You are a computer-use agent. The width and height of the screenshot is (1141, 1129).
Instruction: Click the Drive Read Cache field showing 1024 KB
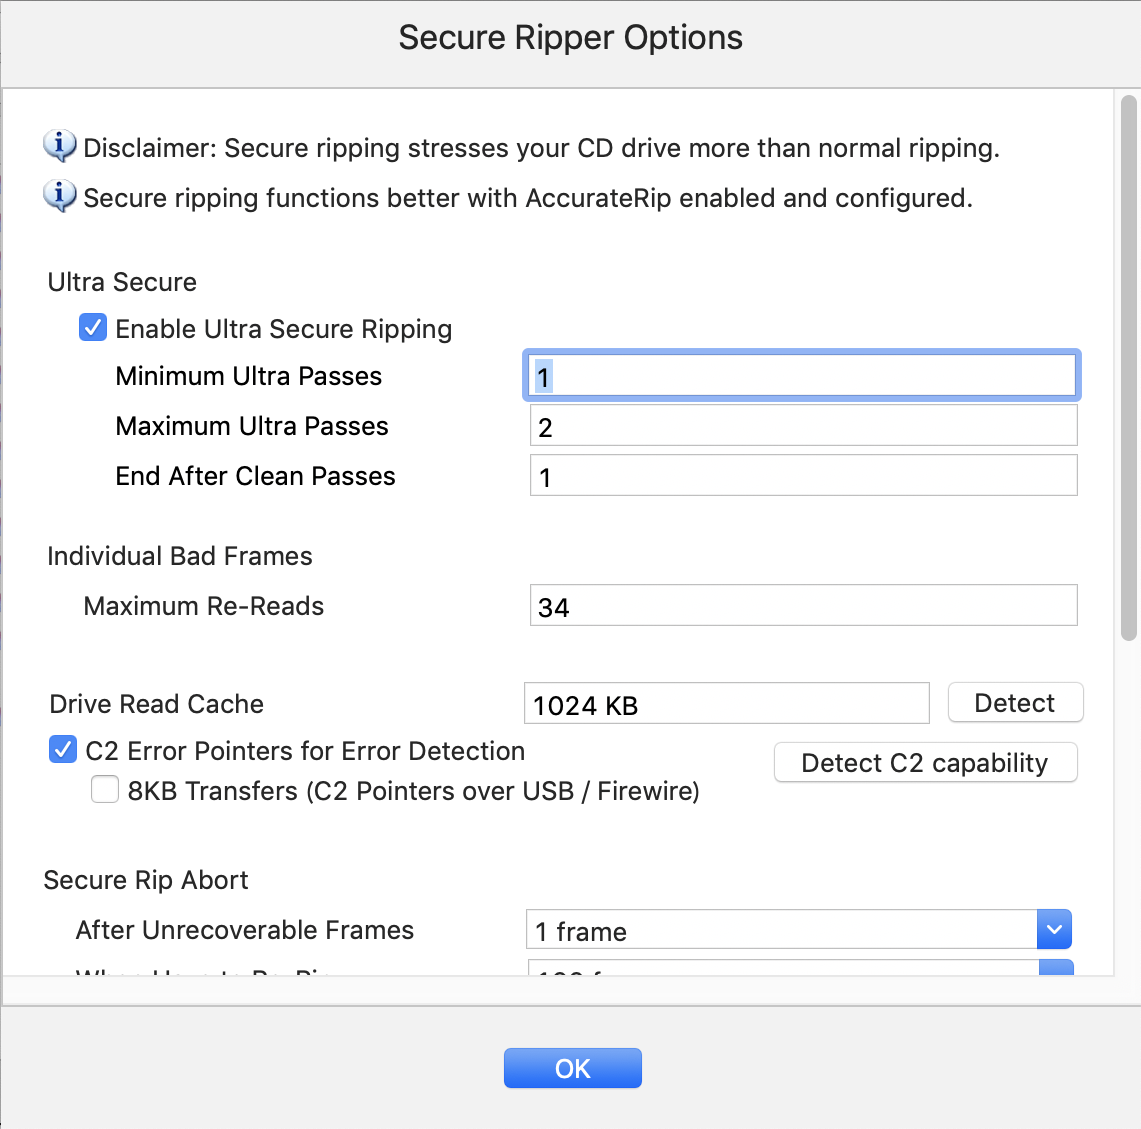727,703
